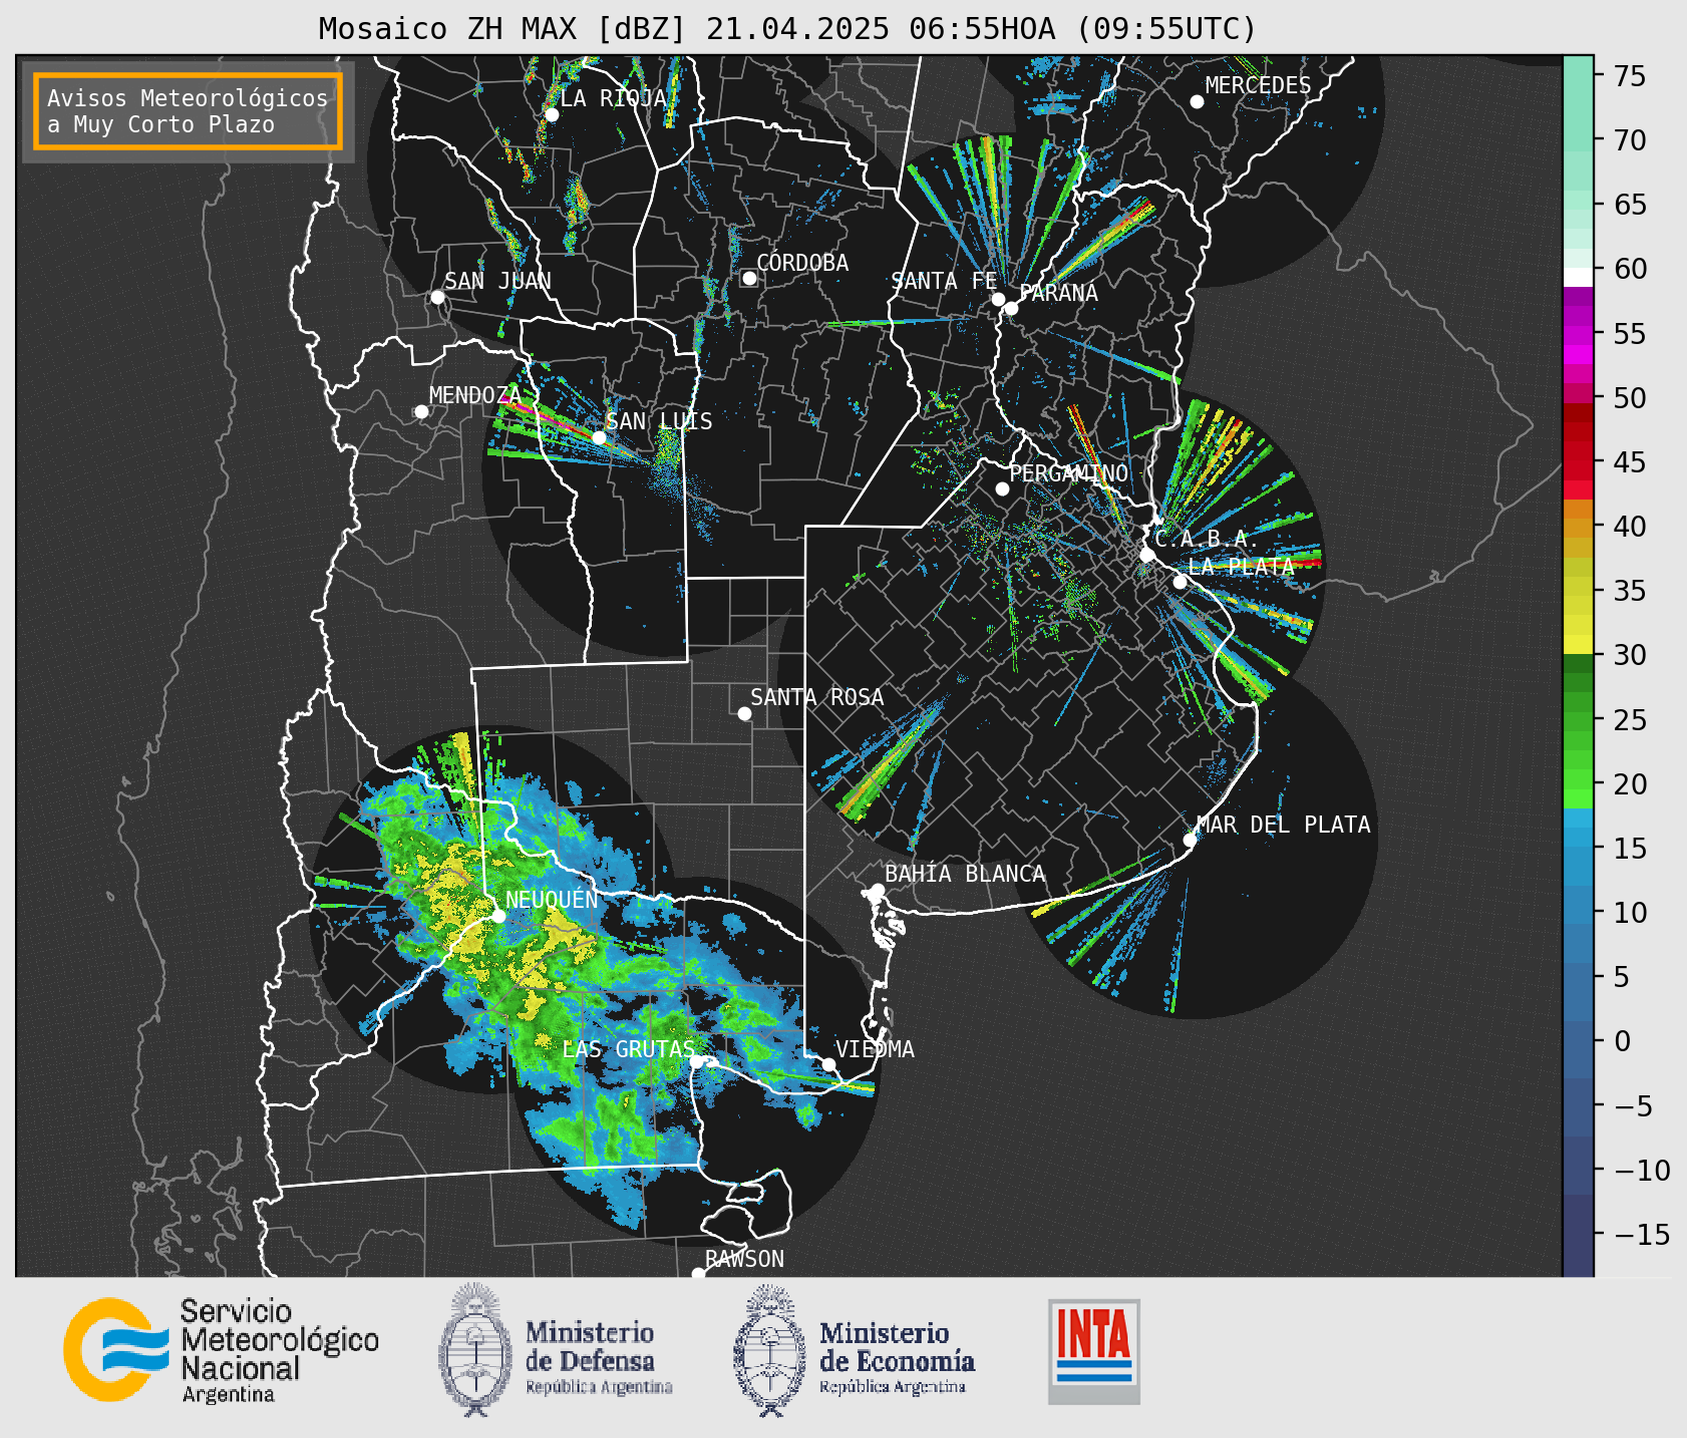
Task: Click the BAHÍA BLANCA label
Action: pos(965,873)
